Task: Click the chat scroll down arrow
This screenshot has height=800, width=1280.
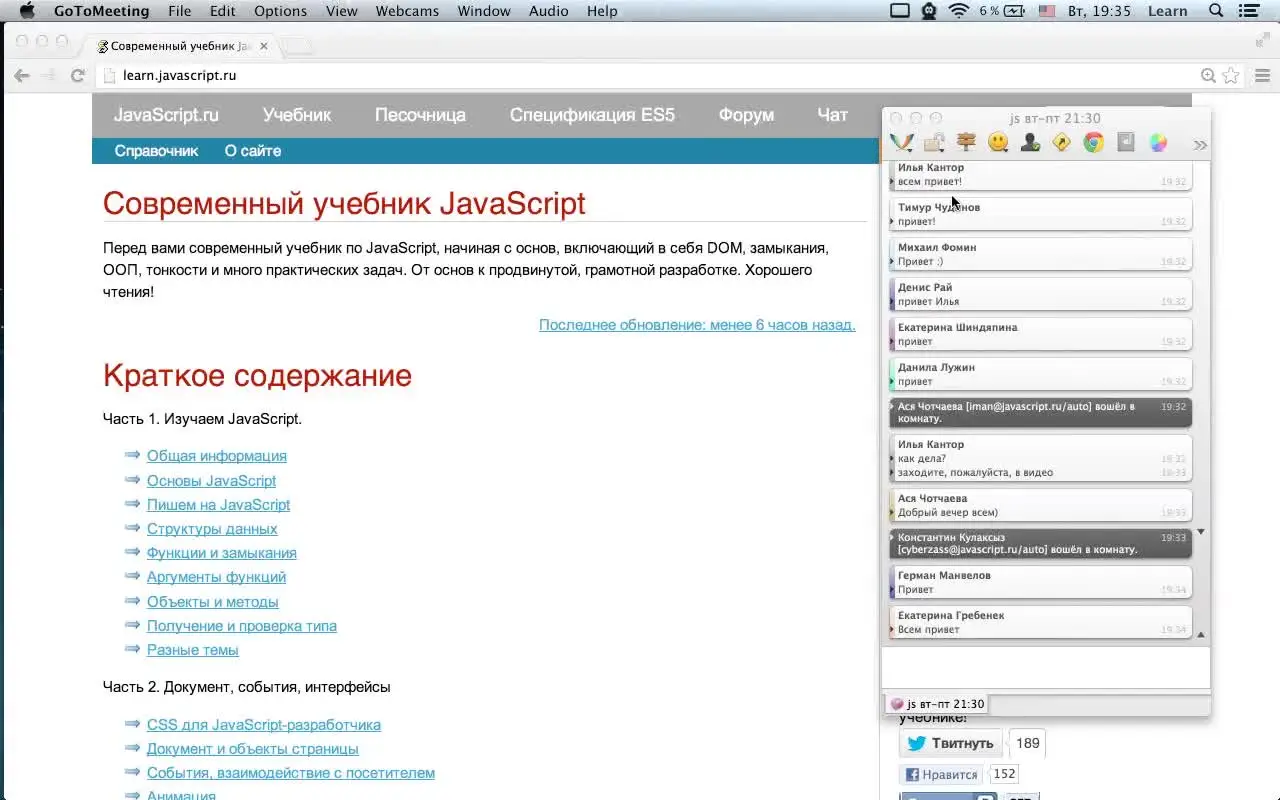Action: [1201, 532]
